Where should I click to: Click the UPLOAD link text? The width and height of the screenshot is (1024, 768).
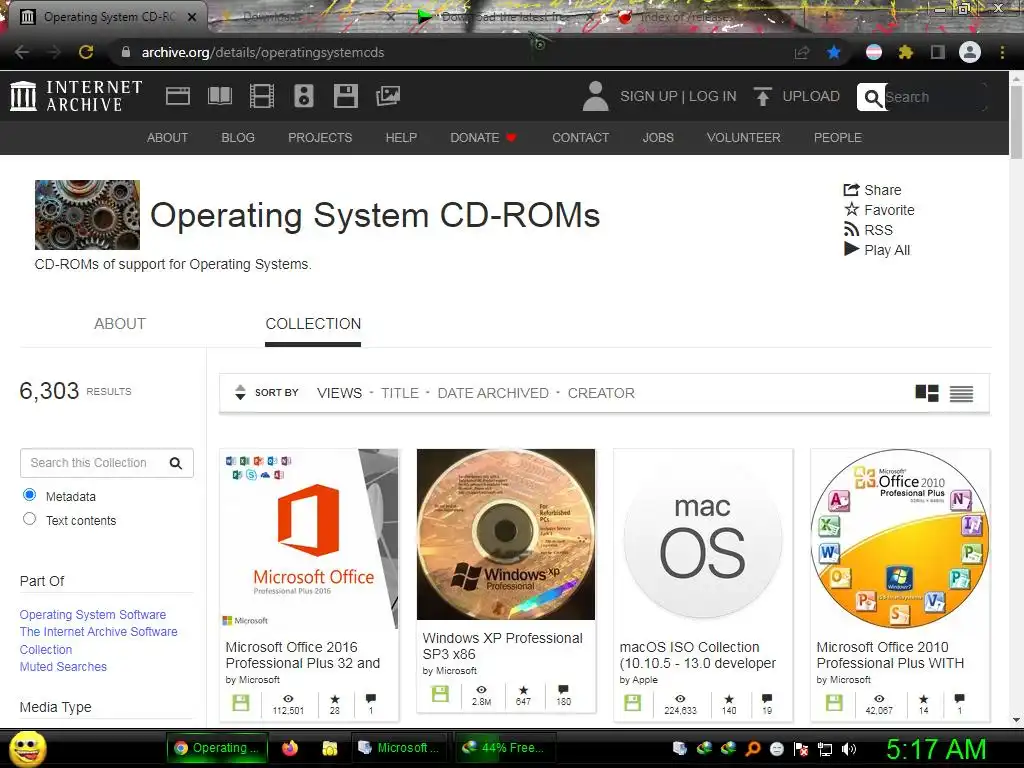click(811, 97)
